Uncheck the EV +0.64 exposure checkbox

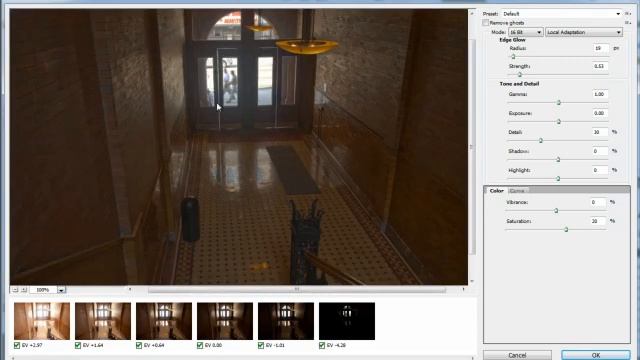[139, 345]
